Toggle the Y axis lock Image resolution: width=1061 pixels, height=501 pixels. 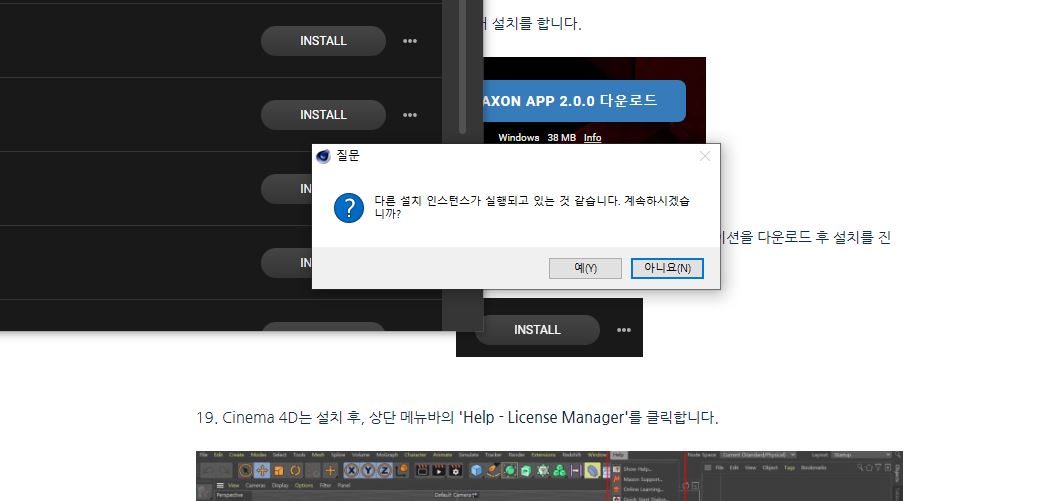[x=368, y=470]
